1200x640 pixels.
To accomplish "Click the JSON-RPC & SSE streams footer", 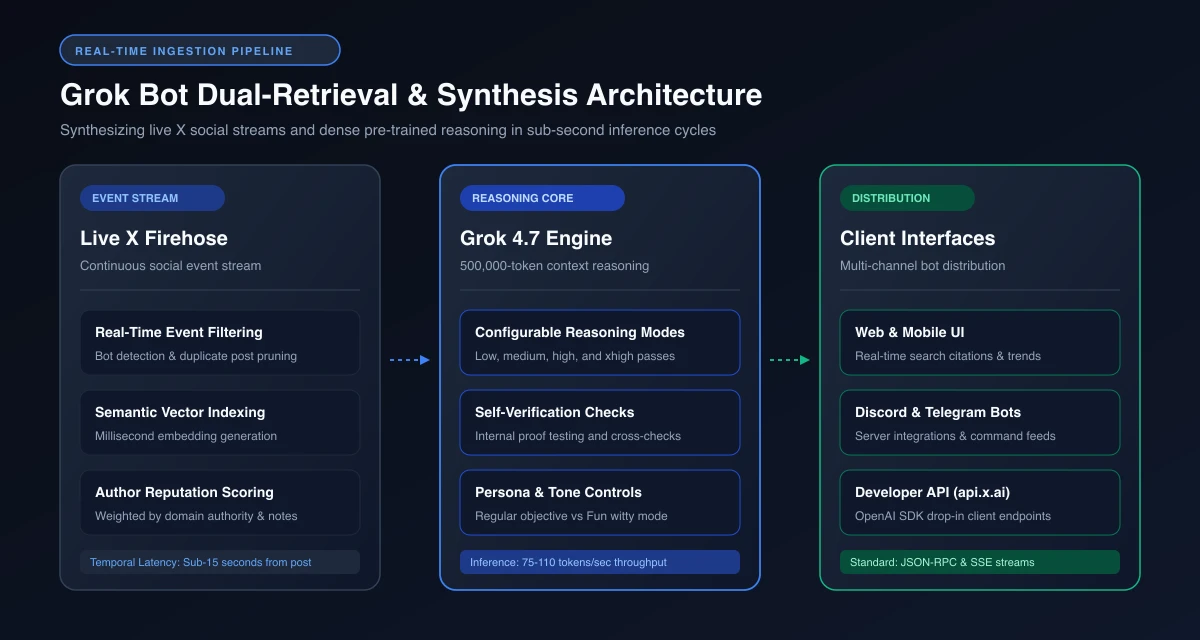I will 980,562.
